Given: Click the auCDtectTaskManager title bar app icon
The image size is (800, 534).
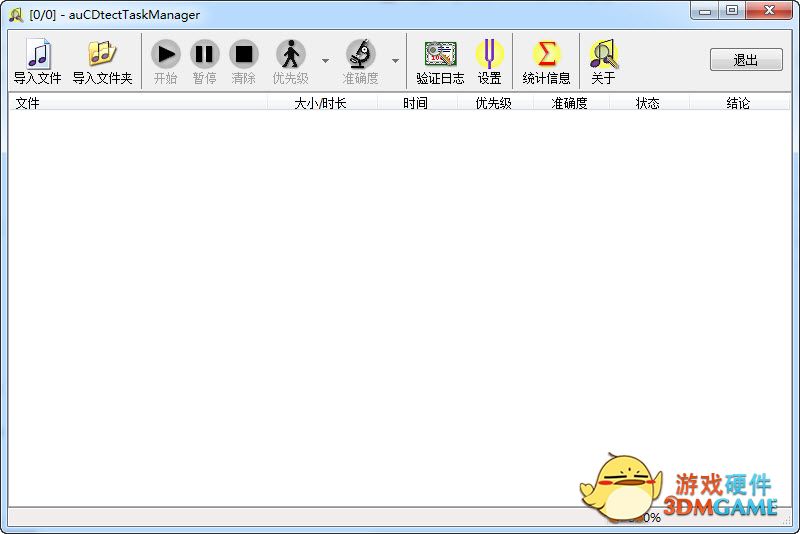Looking at the screenshot, I should (x=16, y=14).
